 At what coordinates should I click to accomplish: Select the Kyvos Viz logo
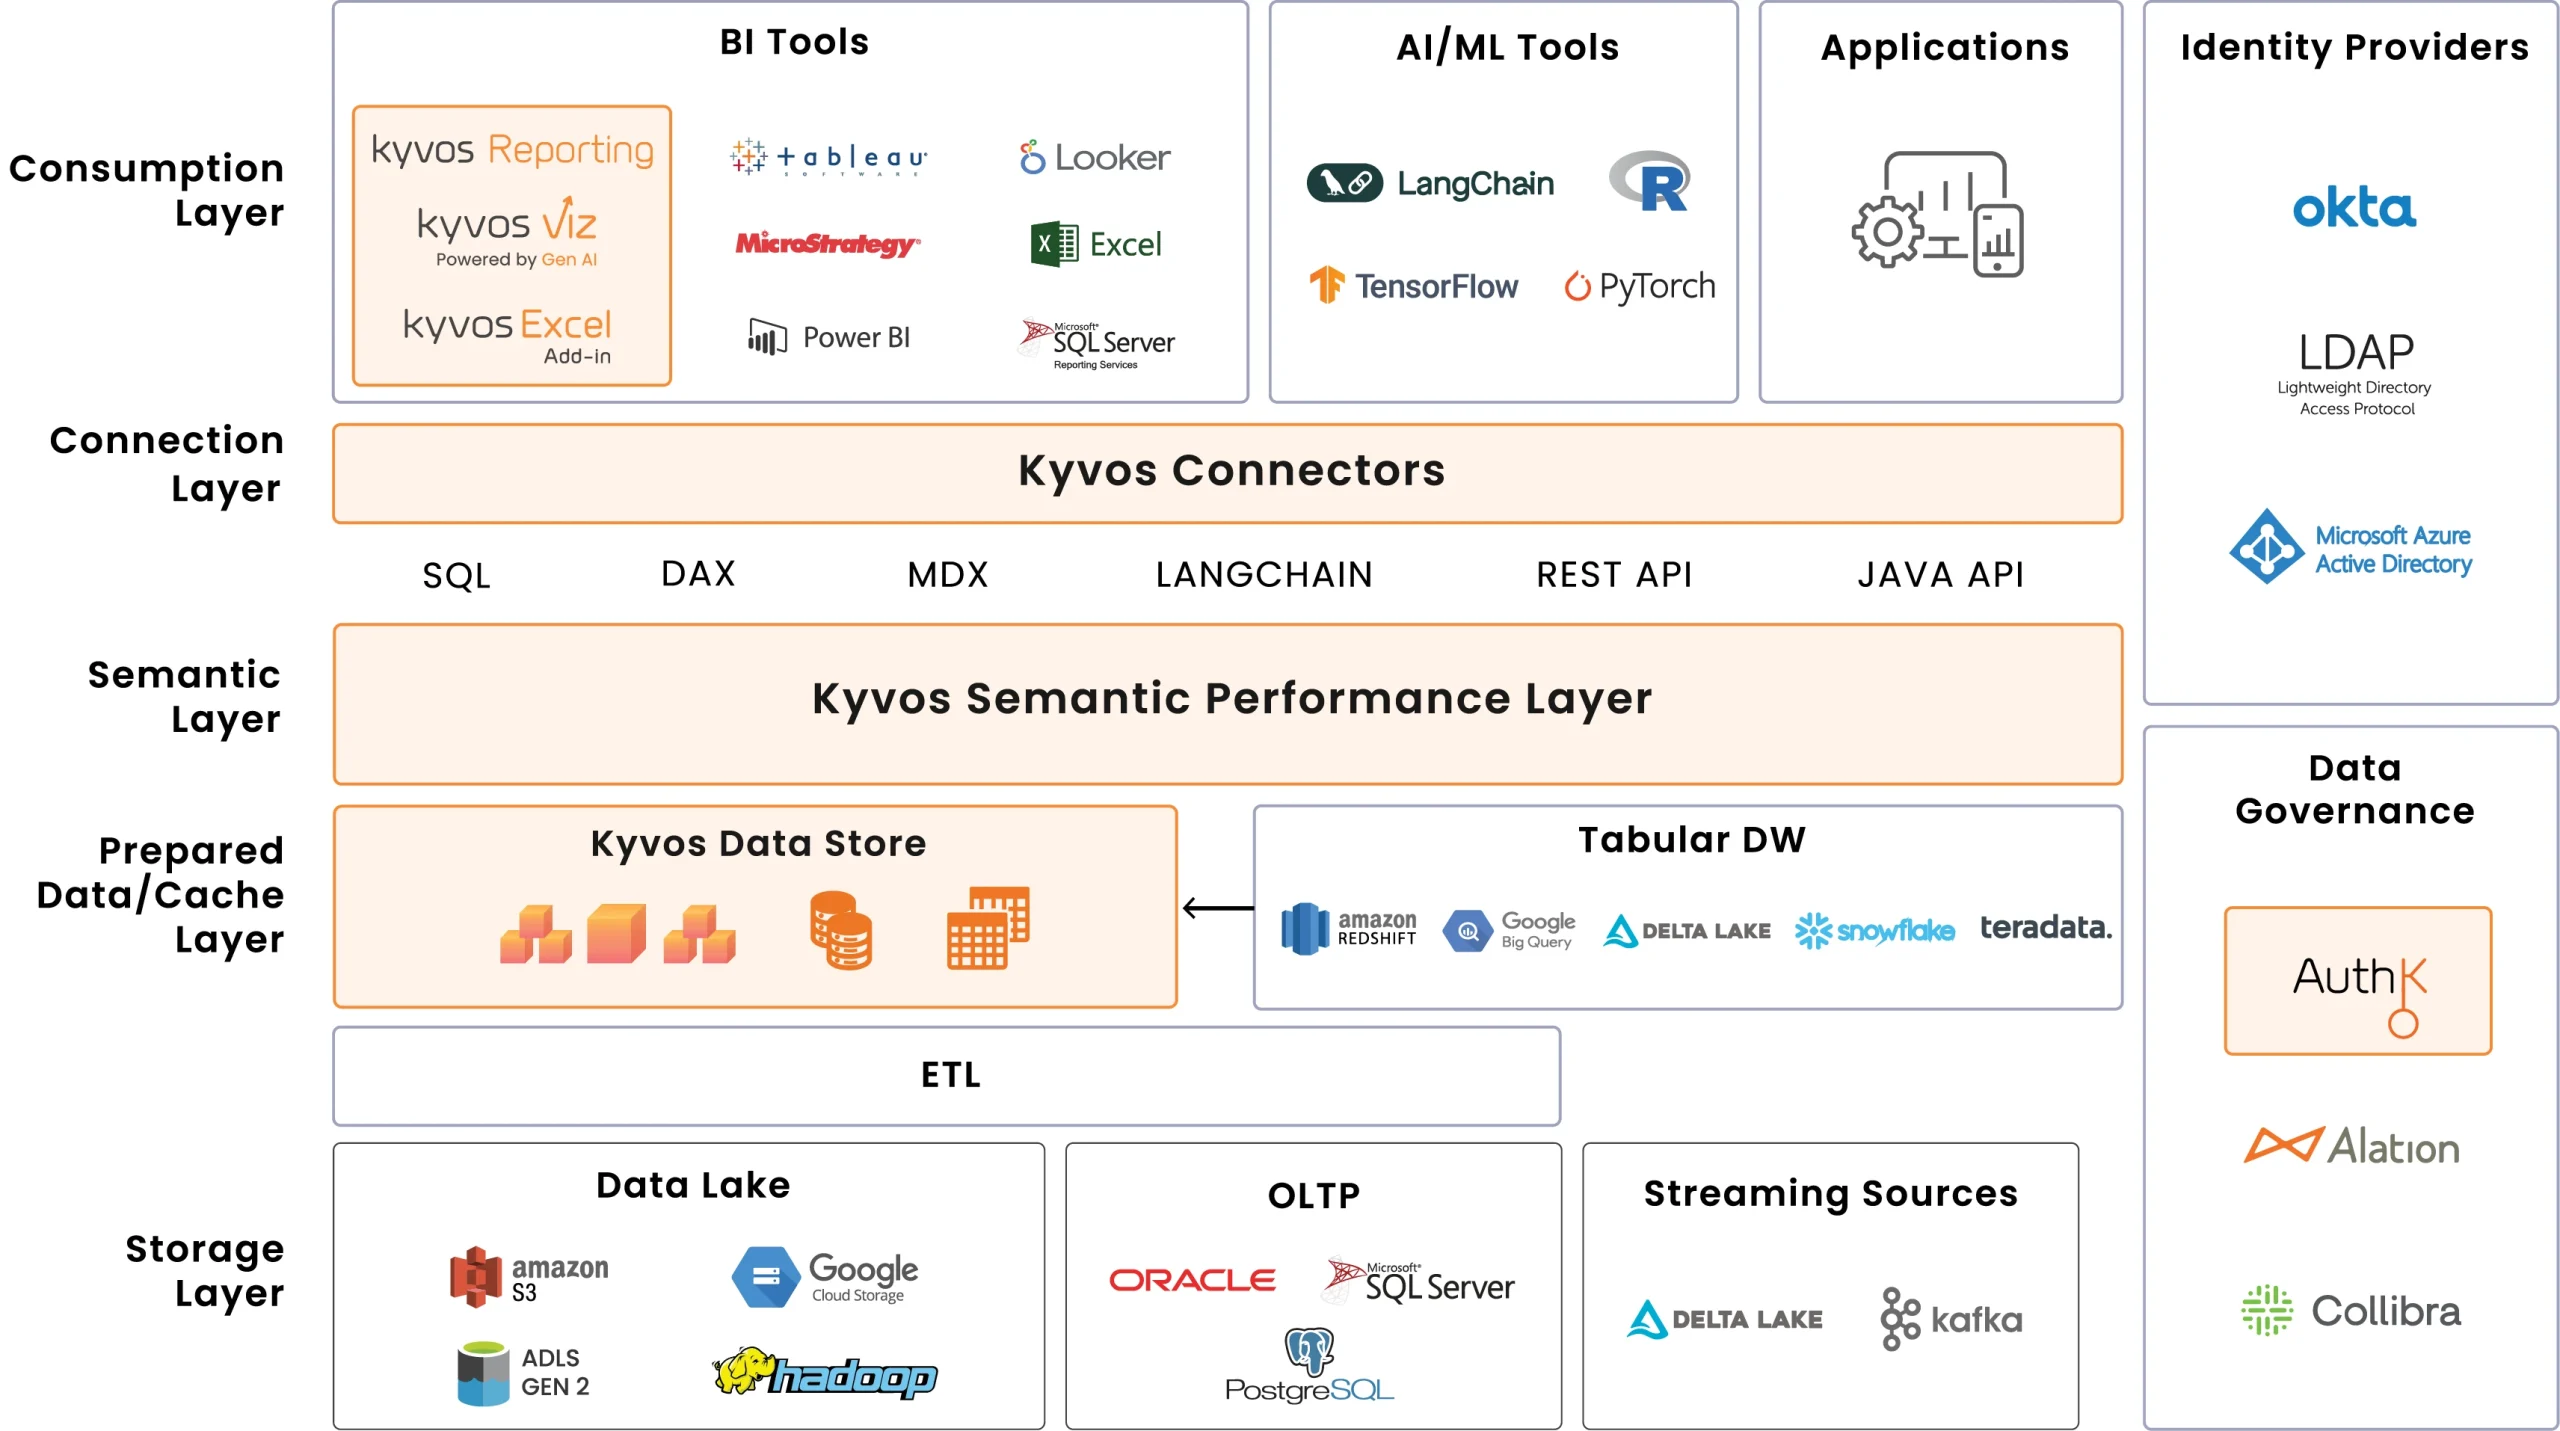pos(507,232)
